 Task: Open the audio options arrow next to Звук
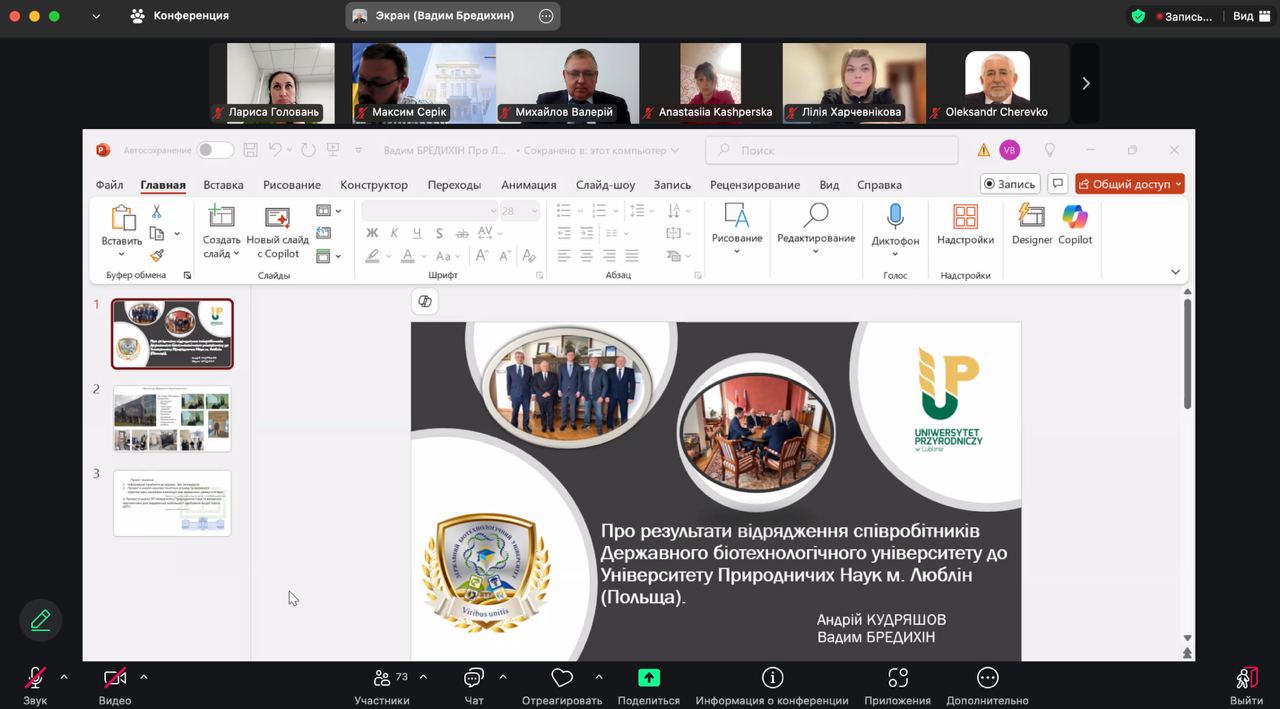(64, 677)
